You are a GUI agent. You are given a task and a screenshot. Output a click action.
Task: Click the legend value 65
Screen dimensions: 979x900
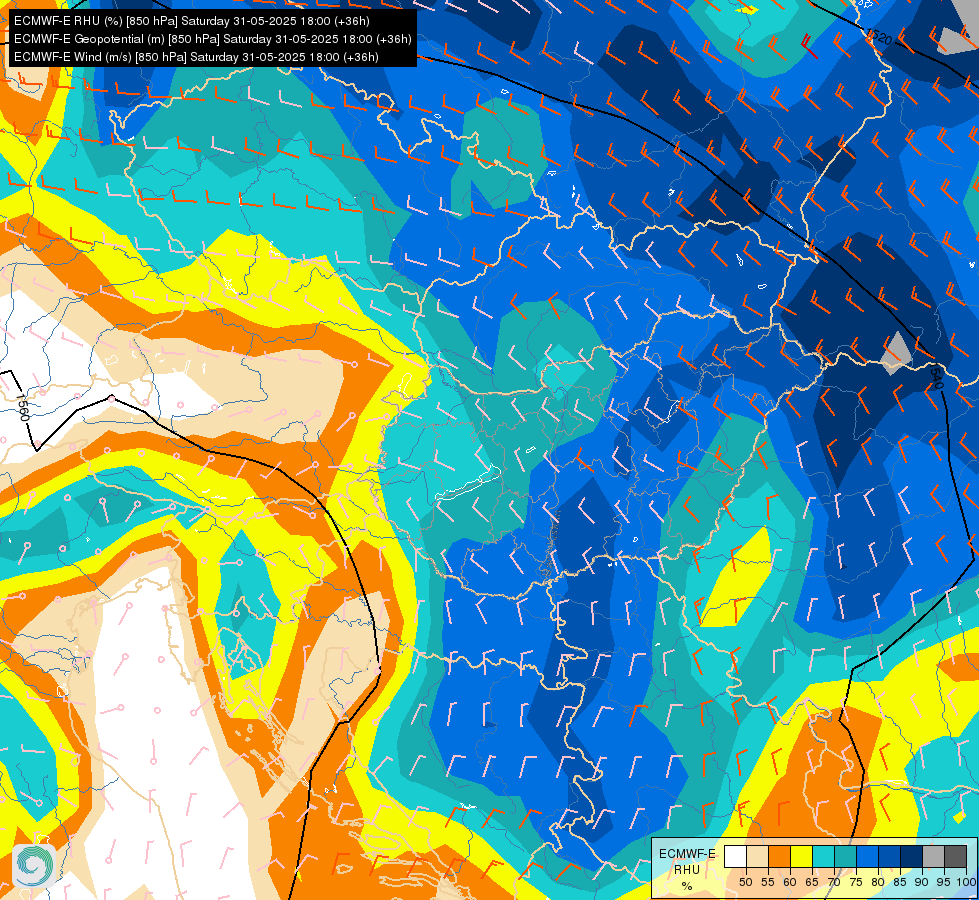pyautogui.click(x=812, y=882)
